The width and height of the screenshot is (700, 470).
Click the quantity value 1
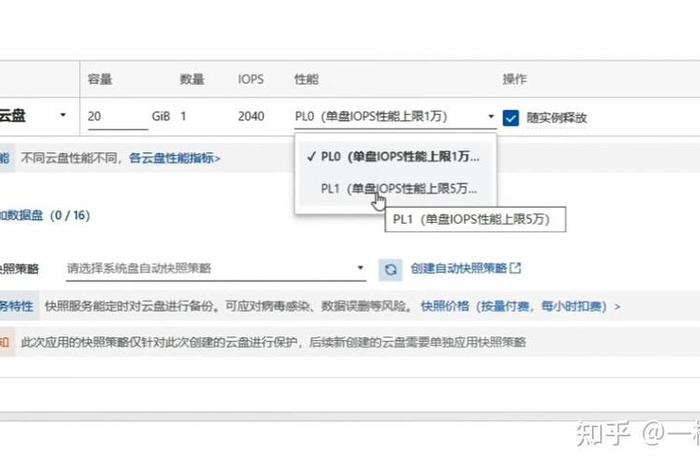pos(183,116)
